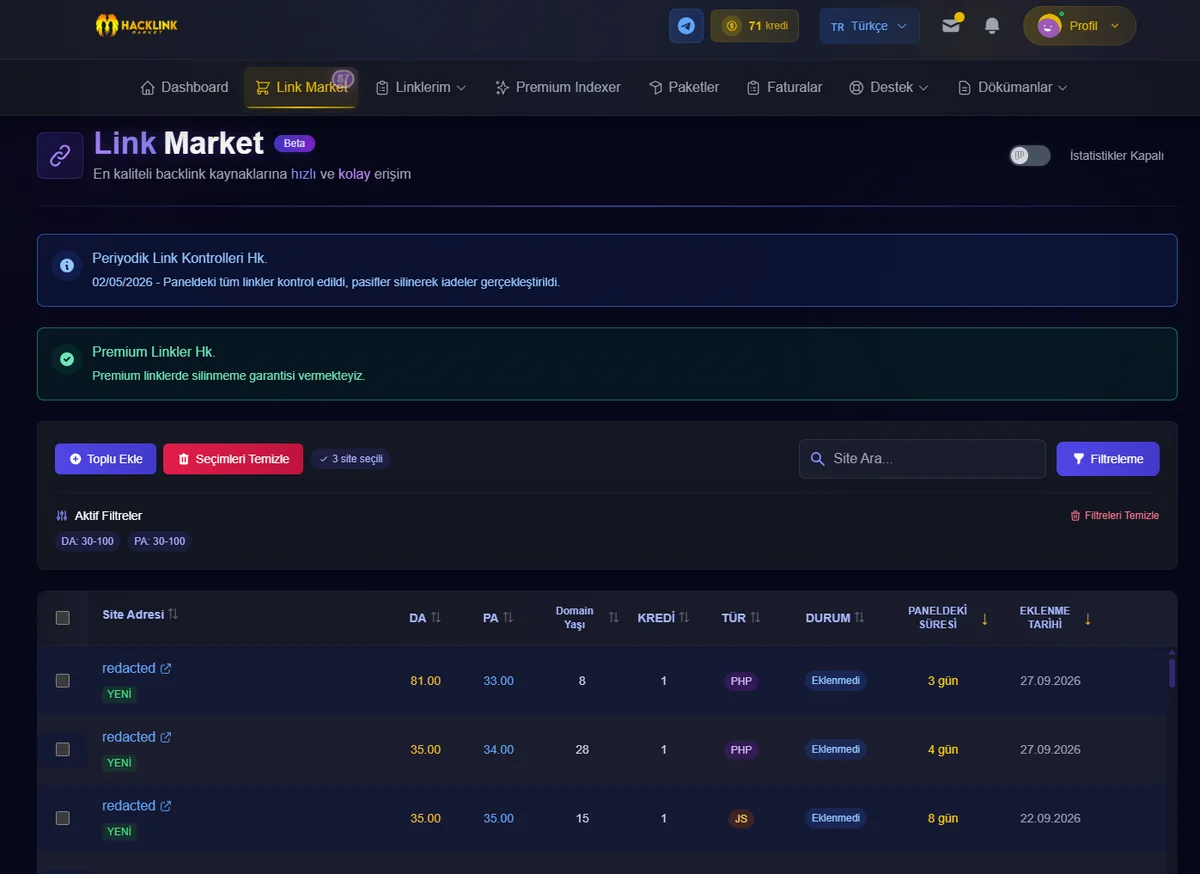Open Premium Indexer page
This screenshot has width=1200, height=874.
pyautogui.click(x=558, y=87)
